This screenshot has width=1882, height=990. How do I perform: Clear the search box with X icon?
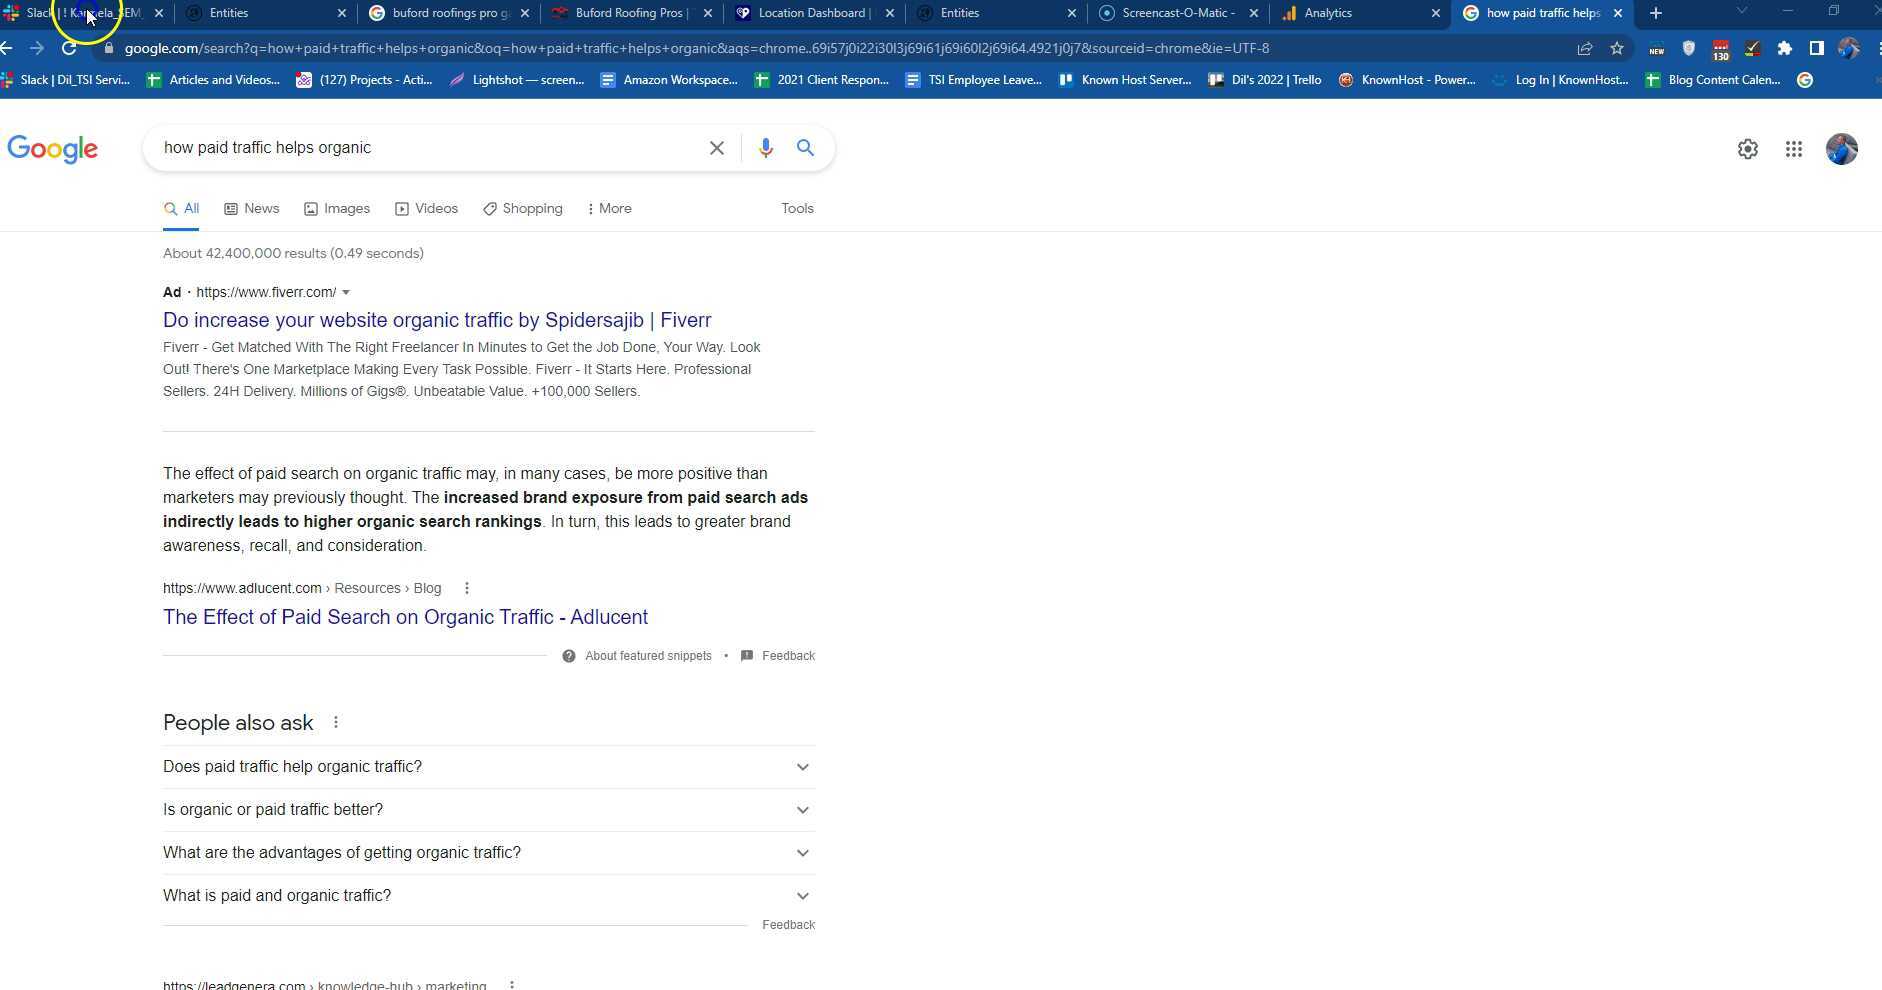tap(716, 148)
